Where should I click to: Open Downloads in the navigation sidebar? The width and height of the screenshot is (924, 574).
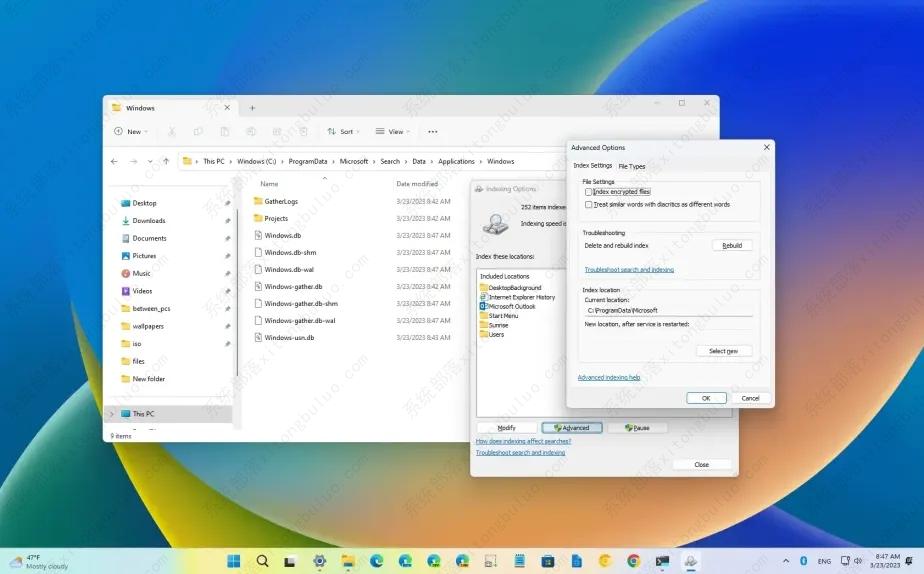click(148, 220)
